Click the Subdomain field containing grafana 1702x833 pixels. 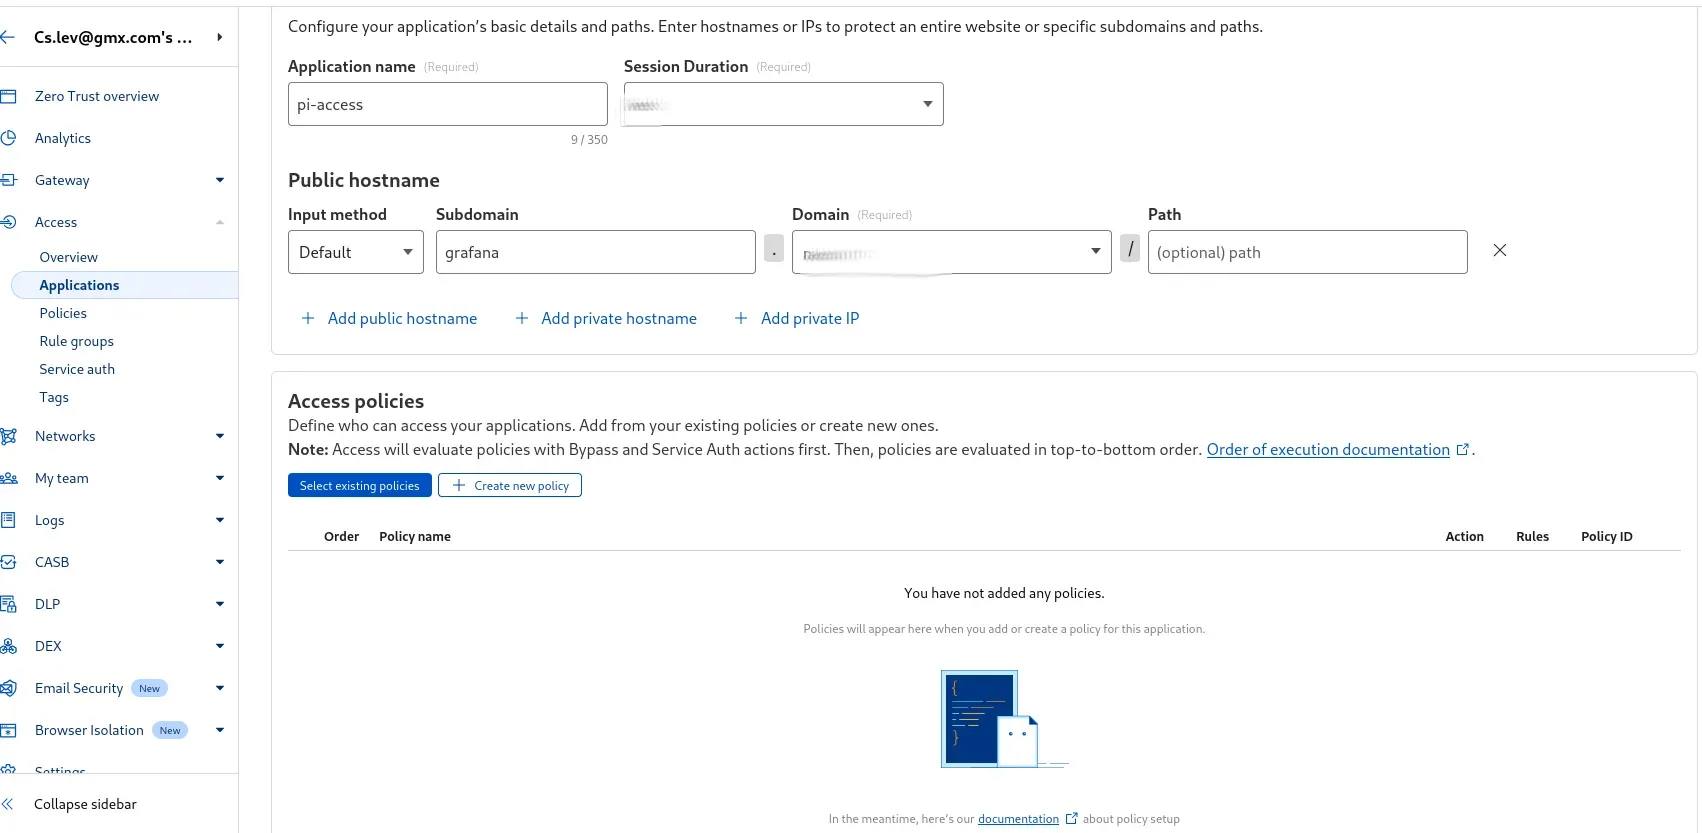pyautogui.click(x=596, y=252)
